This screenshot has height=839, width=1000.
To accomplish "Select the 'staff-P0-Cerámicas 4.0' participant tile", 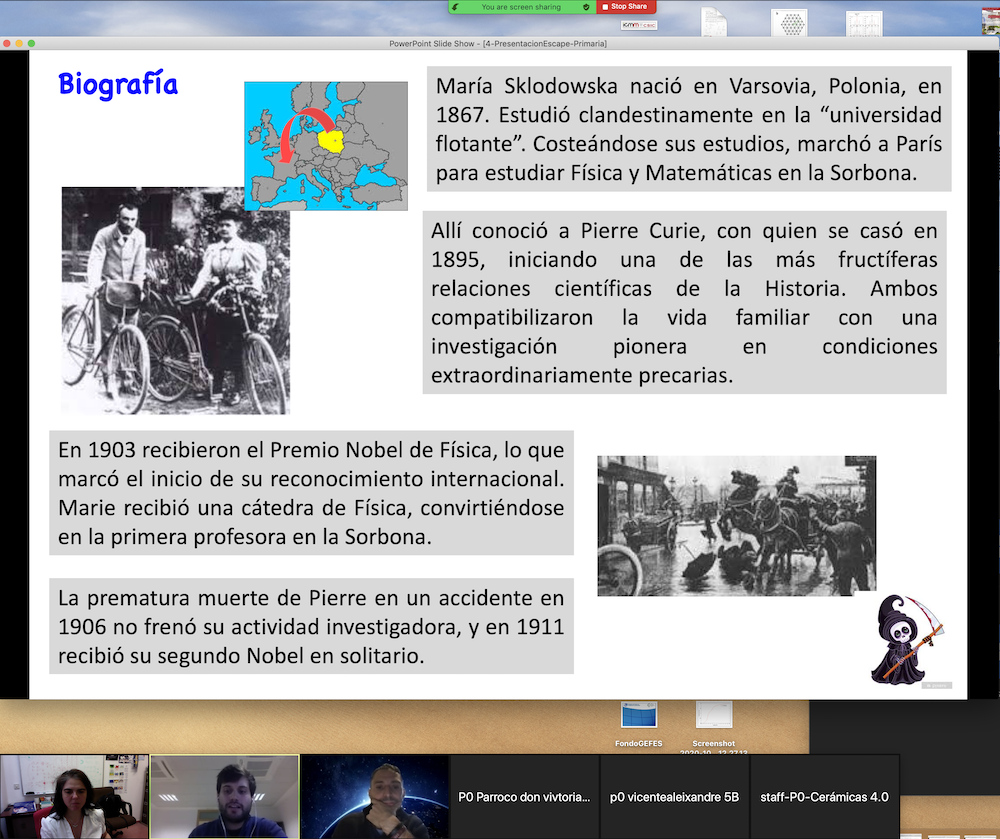I will click(824, 797).
